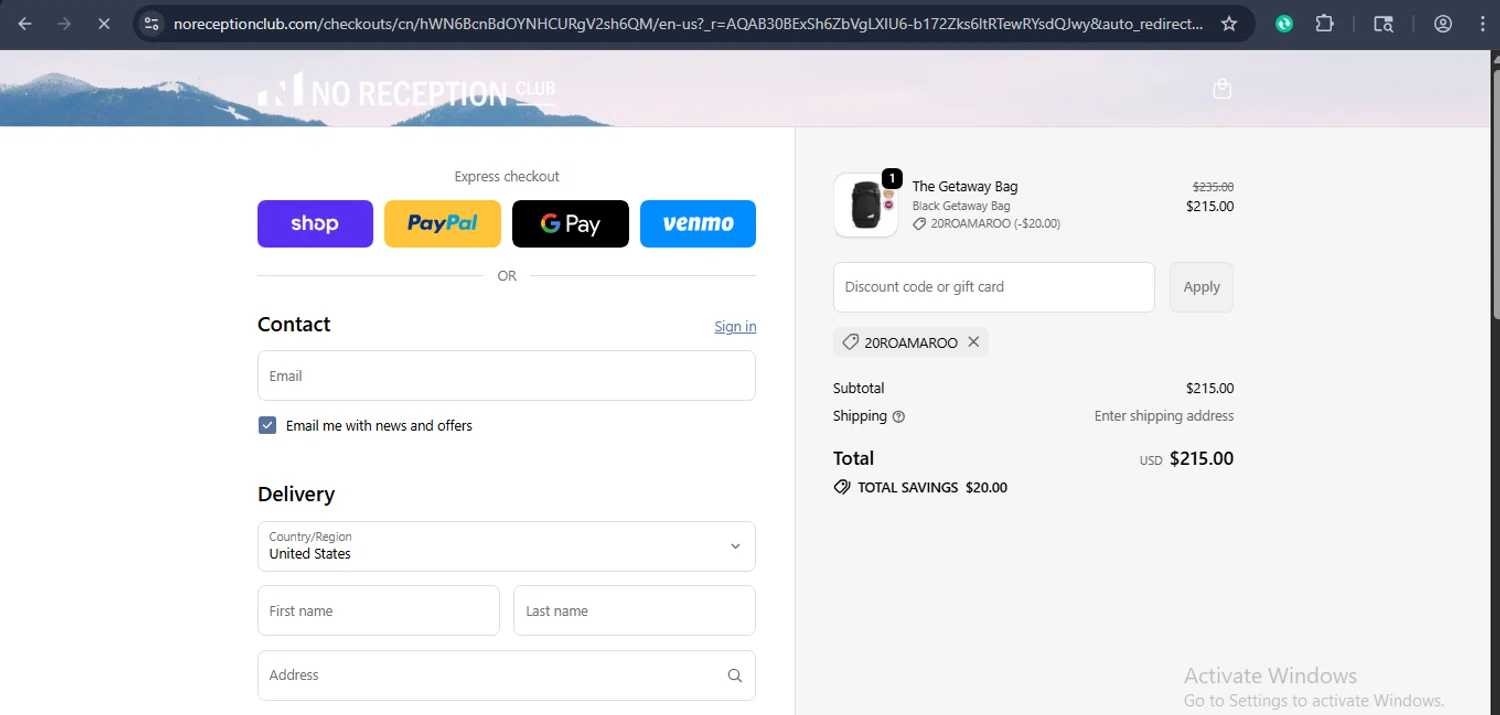Viewport: 1500px width, 715px height.
Task: Open the Country/Region dropdown
Action: [x=506, y=546]
